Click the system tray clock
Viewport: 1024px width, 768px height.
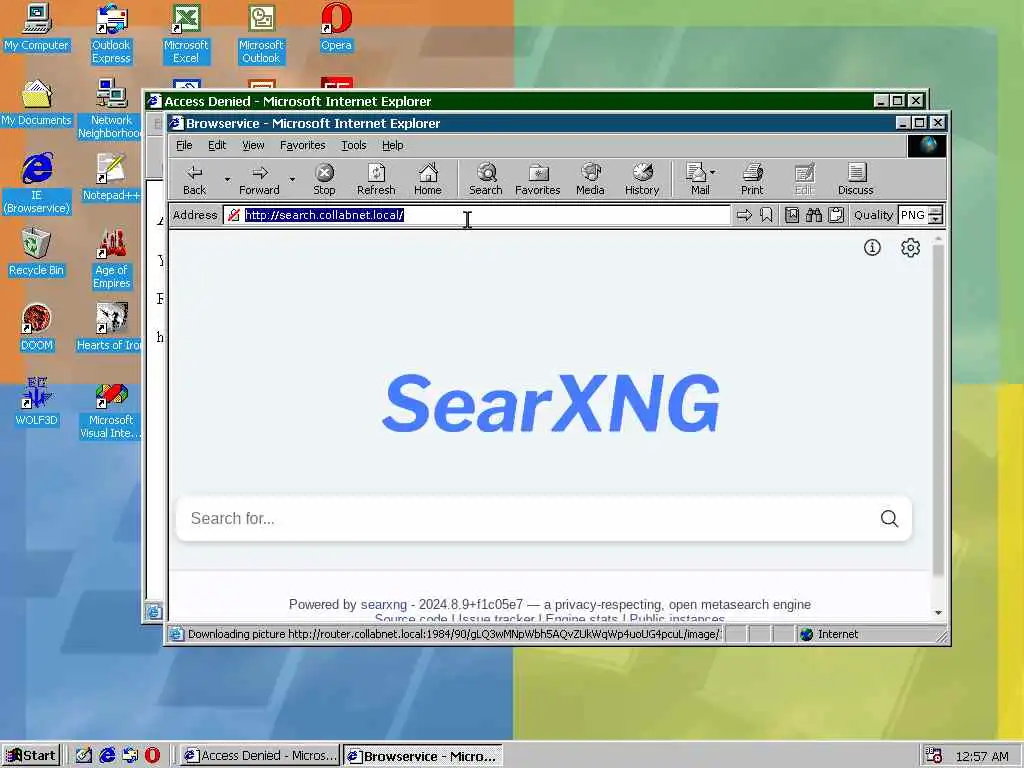982,756
